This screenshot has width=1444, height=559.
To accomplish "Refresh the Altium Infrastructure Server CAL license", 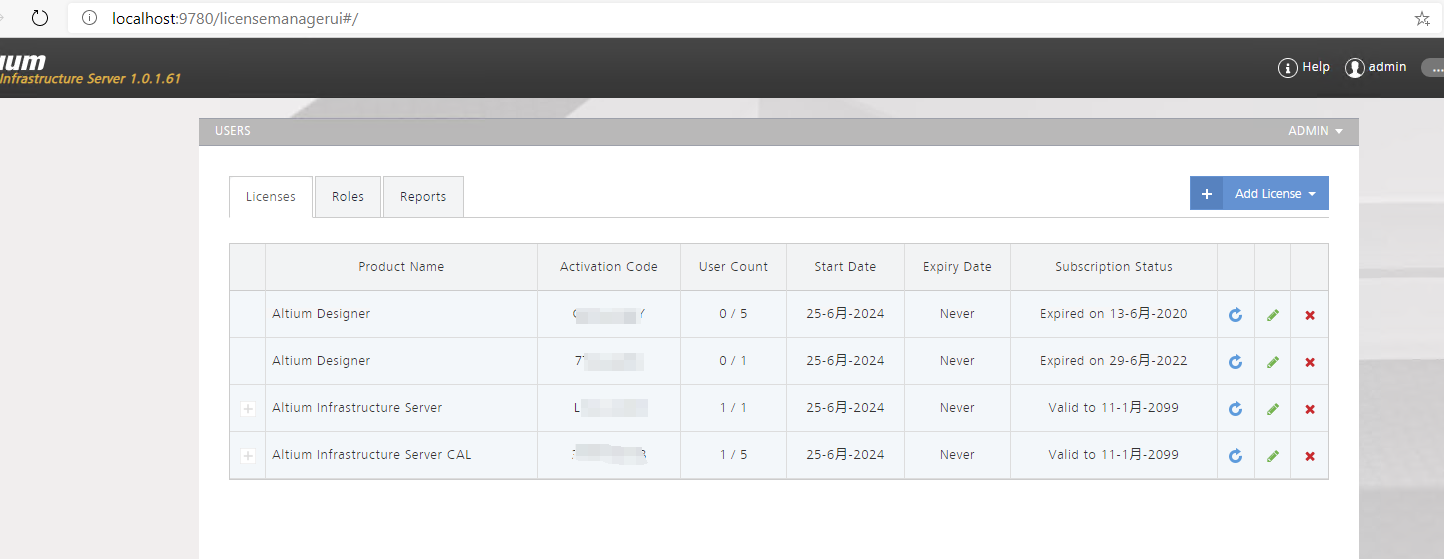I will (x=1235, y=456).
